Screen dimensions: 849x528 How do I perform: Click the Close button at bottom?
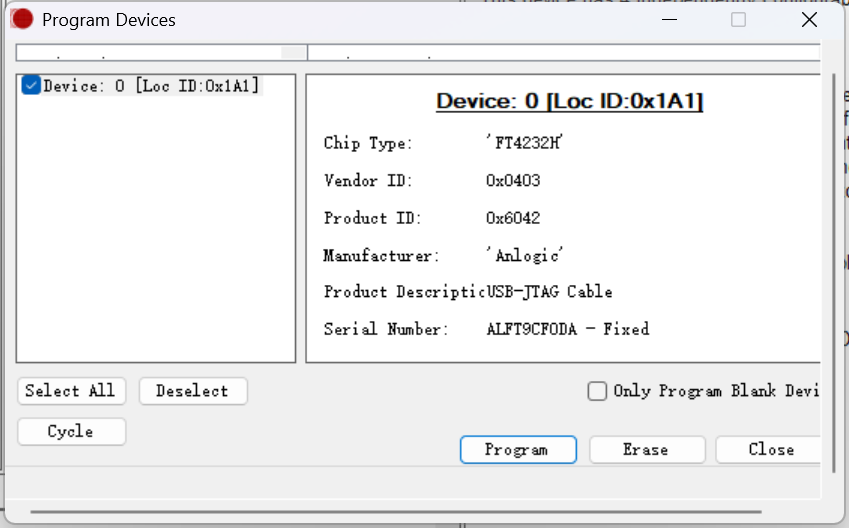[769, 449]
